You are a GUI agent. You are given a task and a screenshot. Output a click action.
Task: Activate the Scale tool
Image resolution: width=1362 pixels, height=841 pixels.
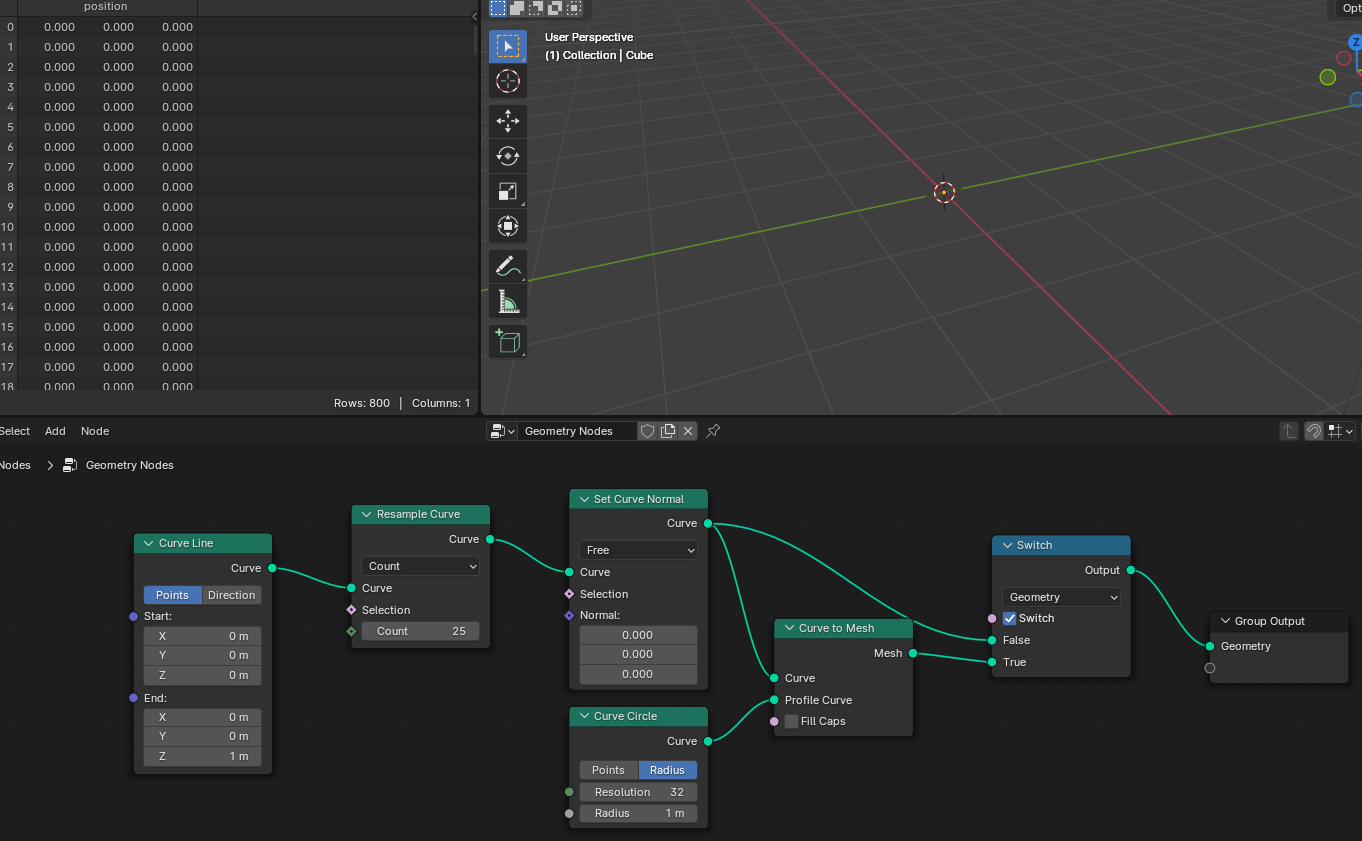click(x=508, y=191)
